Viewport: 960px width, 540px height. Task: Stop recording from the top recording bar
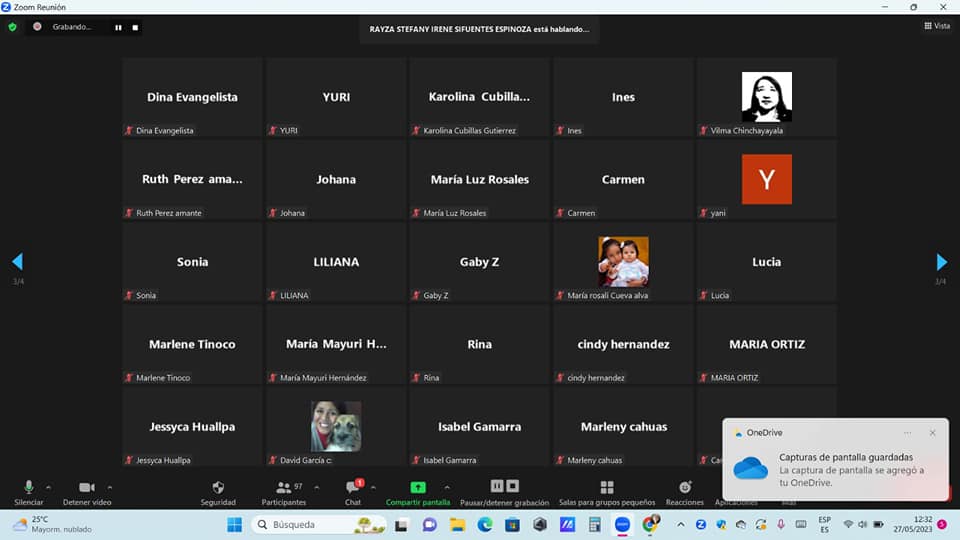coord(135,27)
